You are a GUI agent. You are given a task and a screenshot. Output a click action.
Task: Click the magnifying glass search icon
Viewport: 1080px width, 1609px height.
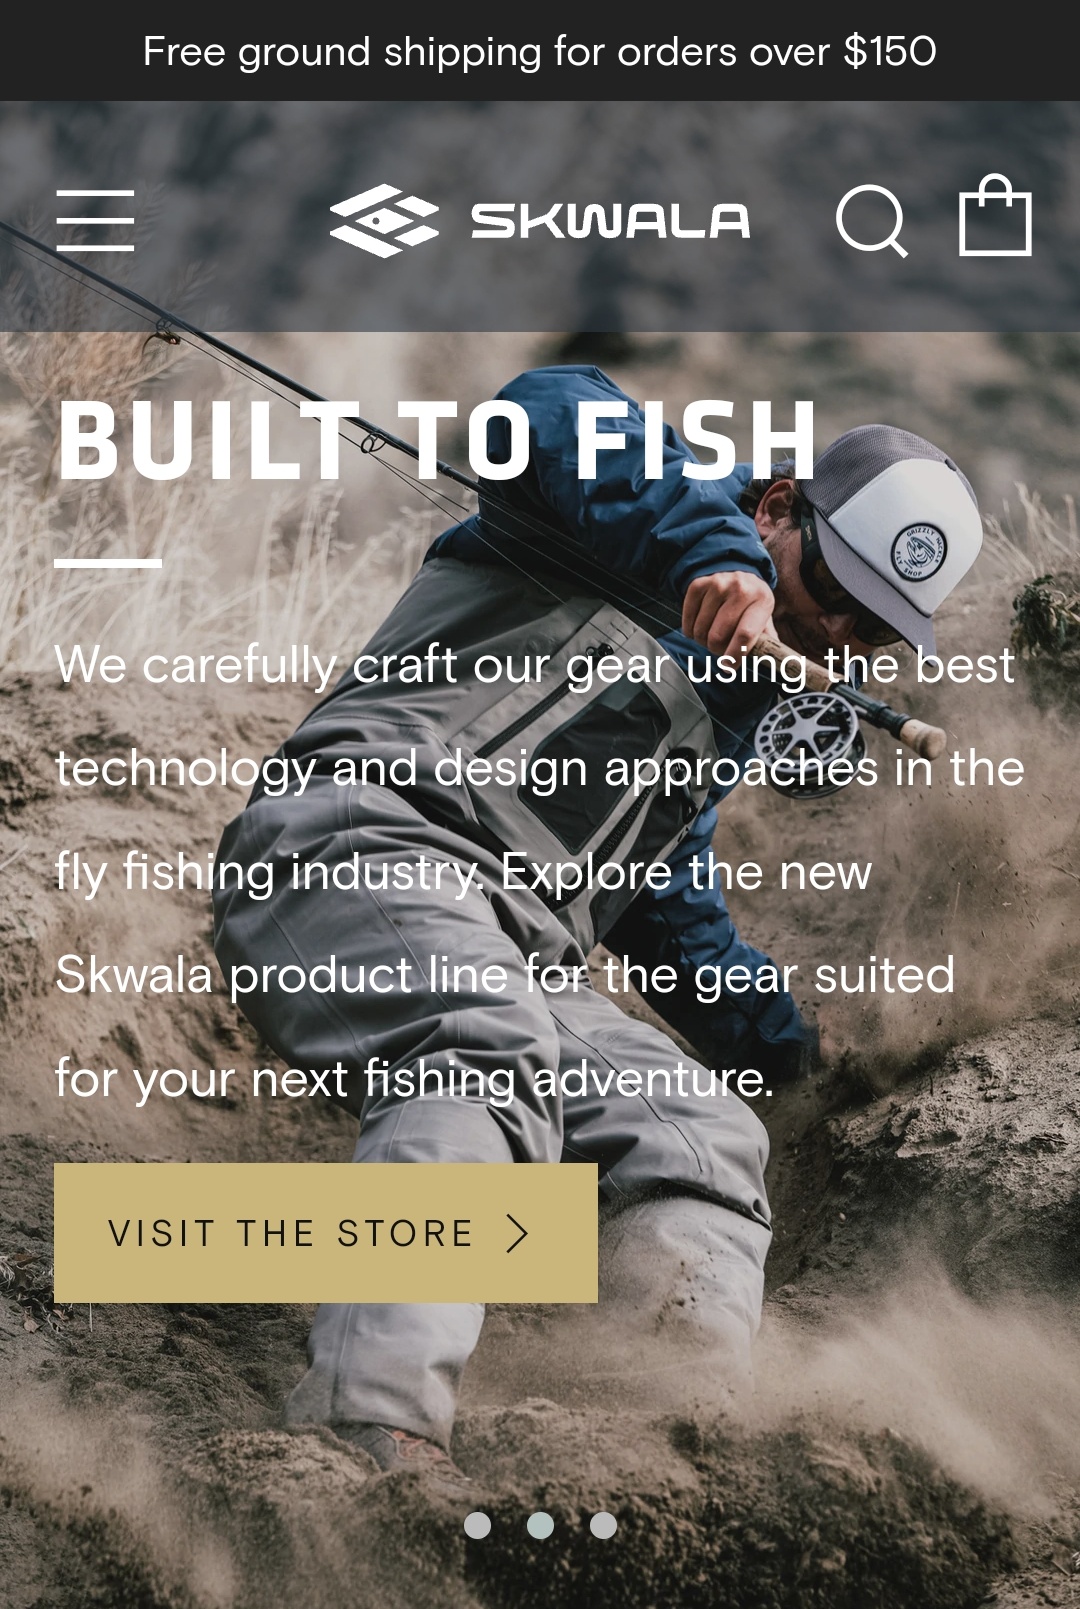(x=872, y=221)
